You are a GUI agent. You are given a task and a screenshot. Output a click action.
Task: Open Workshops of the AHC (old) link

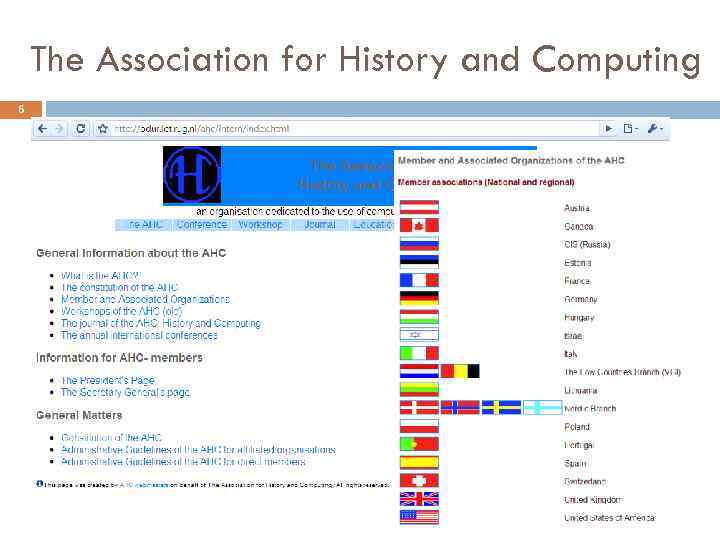(122, 311)
